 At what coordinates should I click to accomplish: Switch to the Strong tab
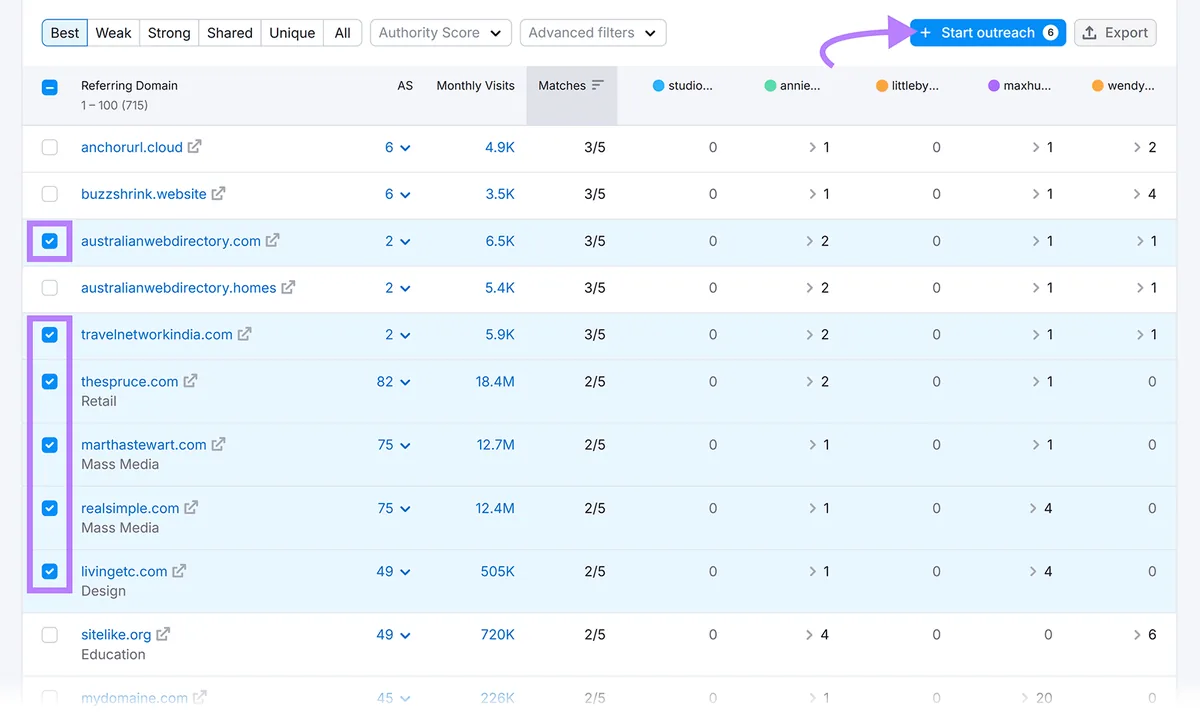(169, 33)
